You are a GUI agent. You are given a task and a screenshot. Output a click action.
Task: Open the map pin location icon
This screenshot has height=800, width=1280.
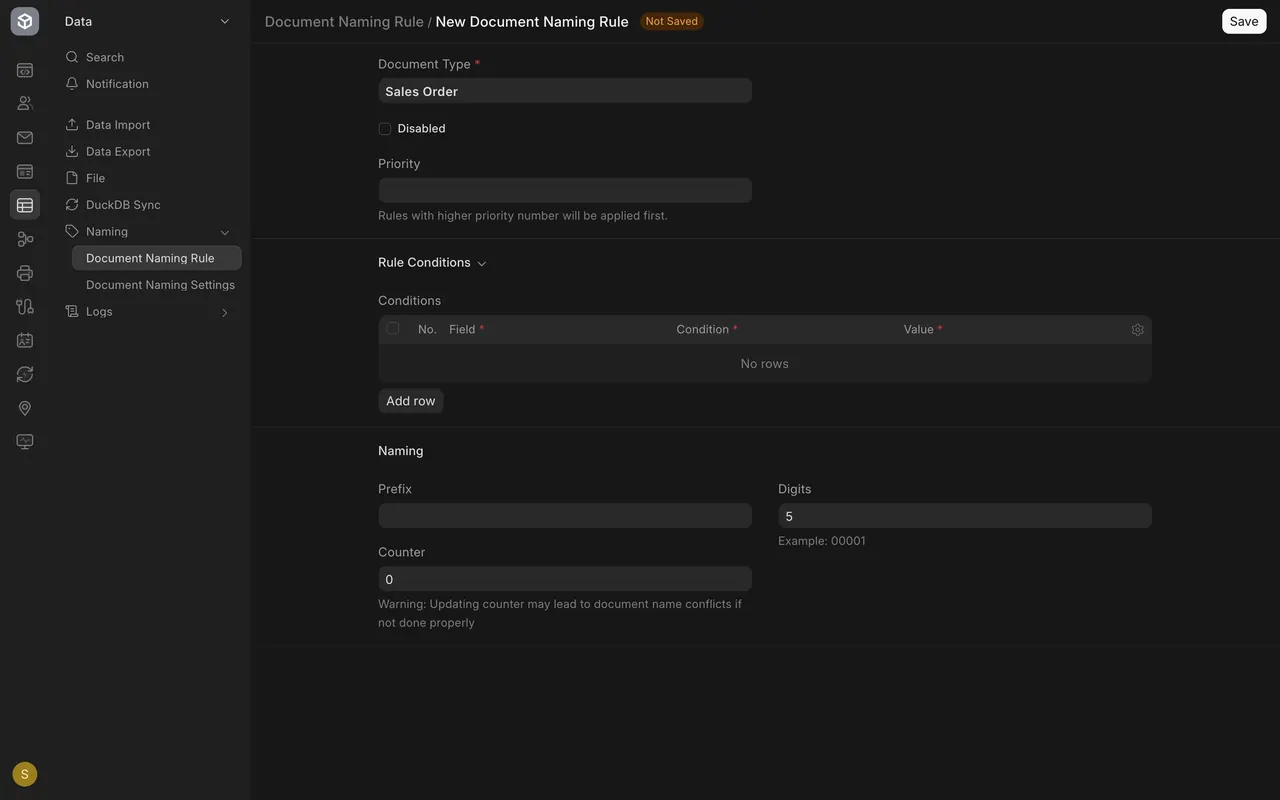pos(25,408)
